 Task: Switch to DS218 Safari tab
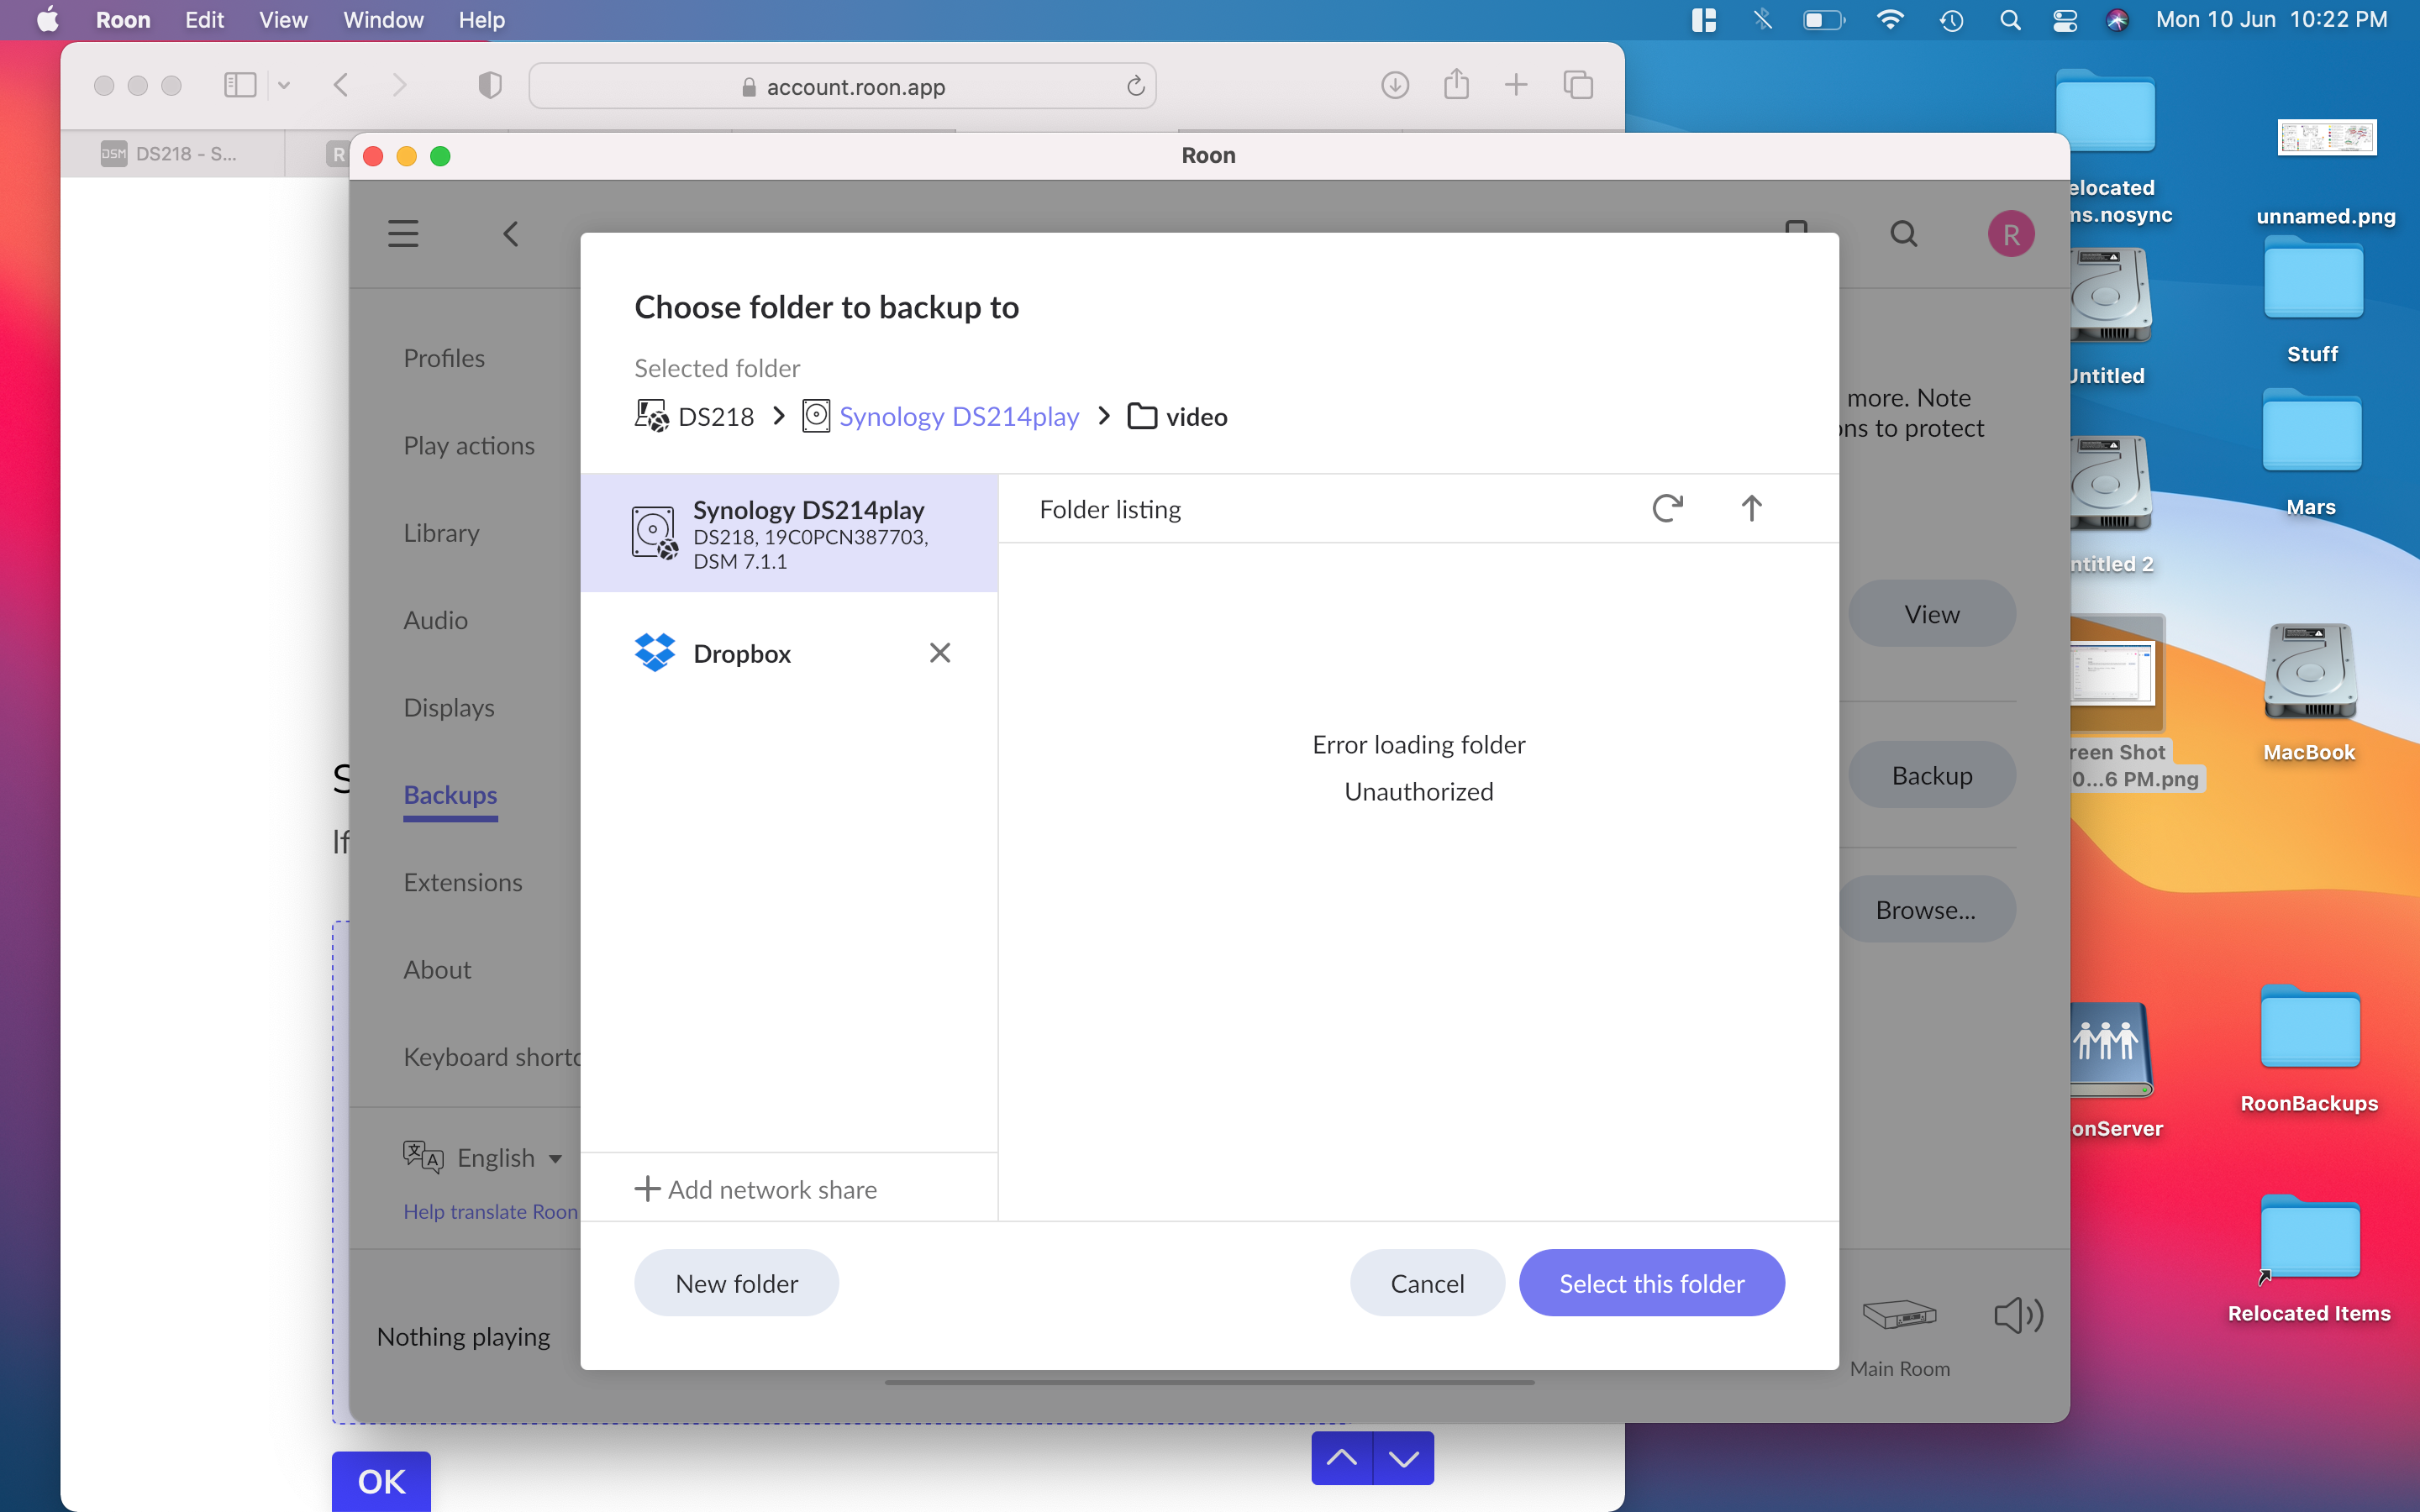click(172, 154)
